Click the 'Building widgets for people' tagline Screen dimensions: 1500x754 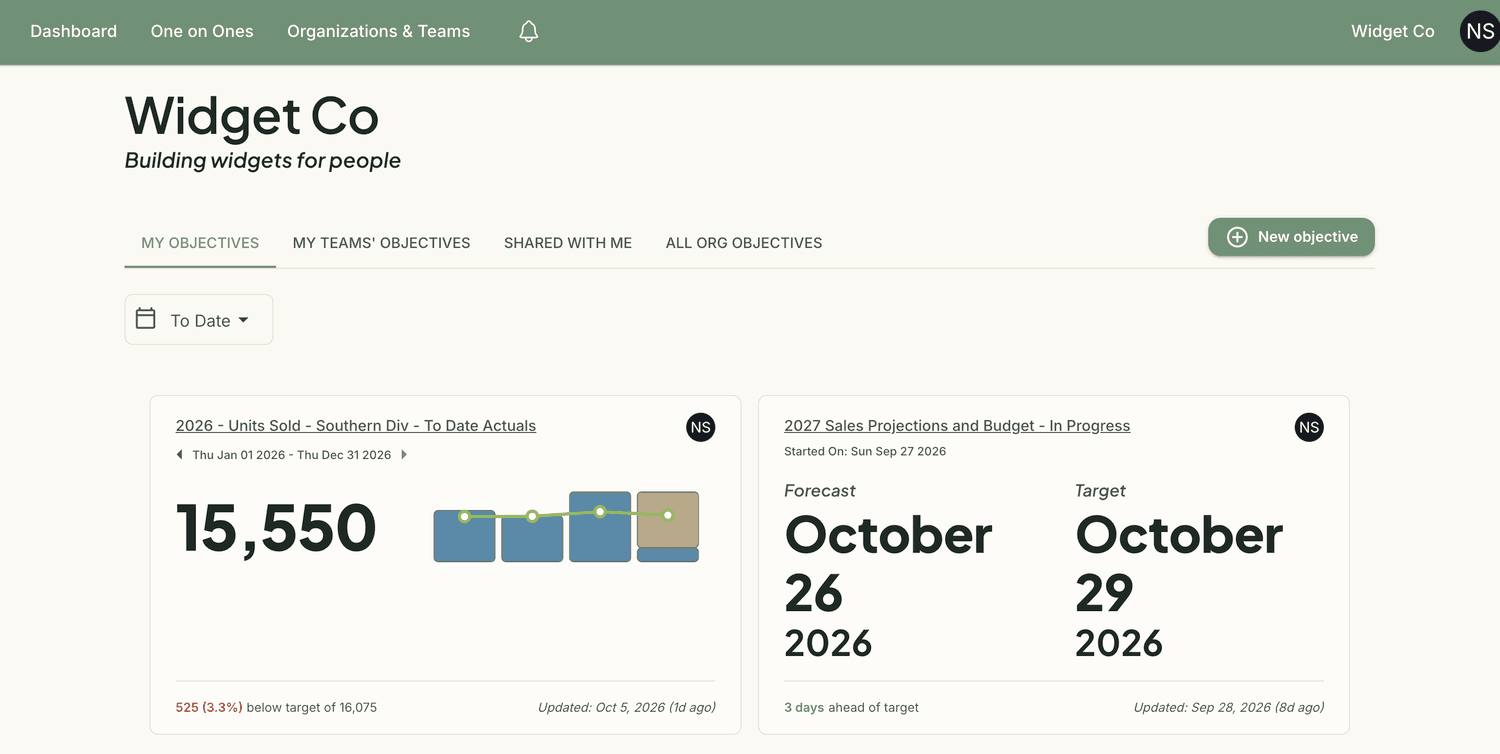(x=263, y=161)
